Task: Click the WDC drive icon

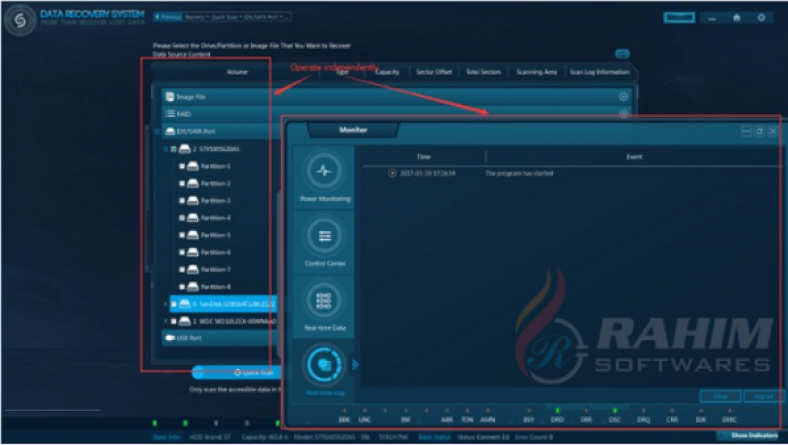Action: click(x=185, y=321)
